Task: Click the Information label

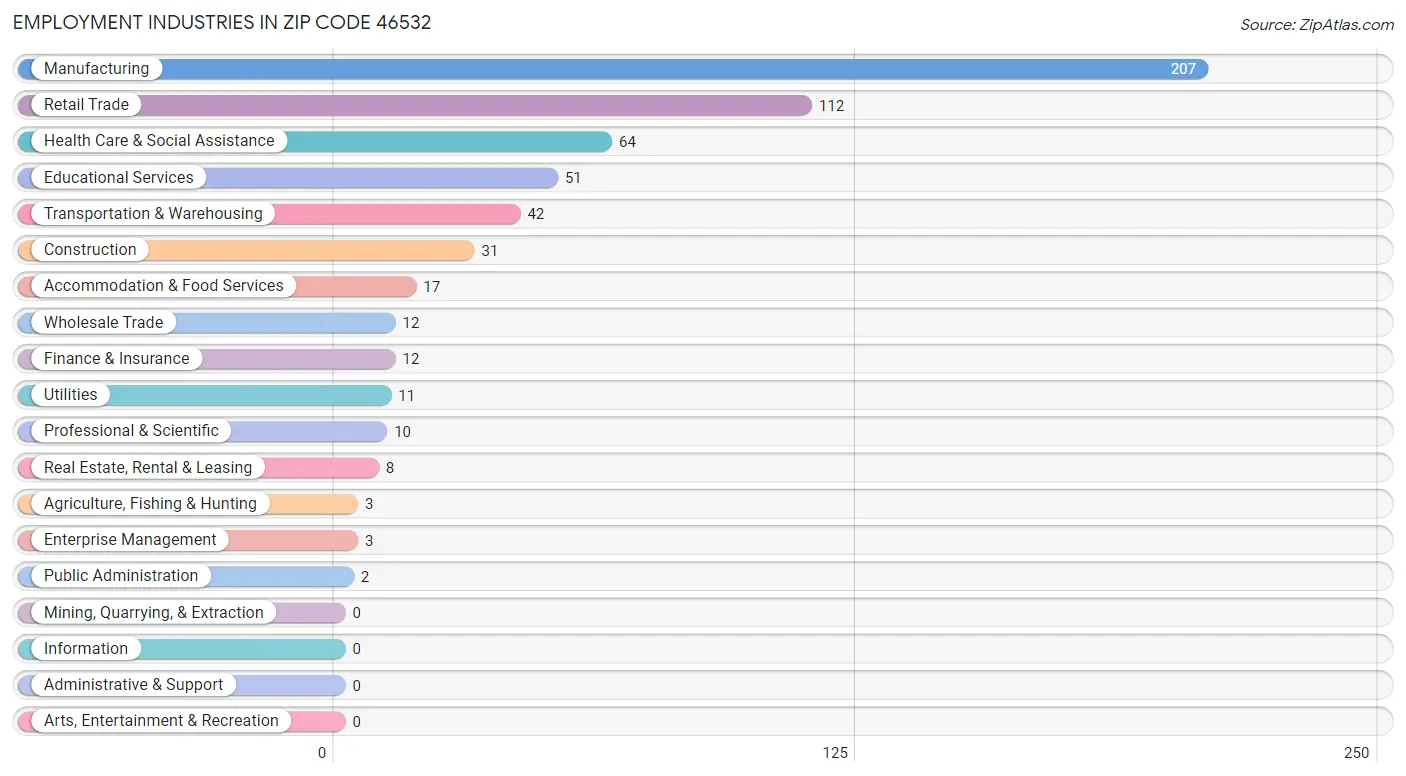Action: click(x=86, y=648)
